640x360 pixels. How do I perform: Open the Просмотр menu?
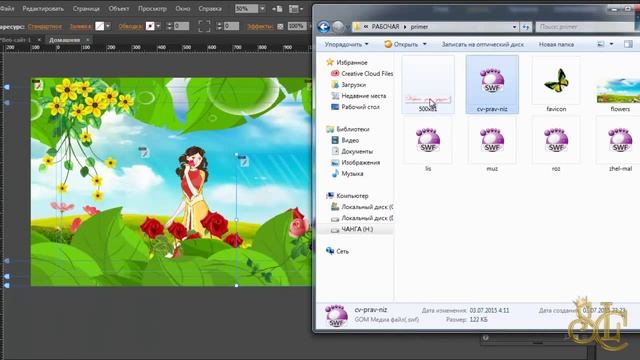[x=152, y=8]
